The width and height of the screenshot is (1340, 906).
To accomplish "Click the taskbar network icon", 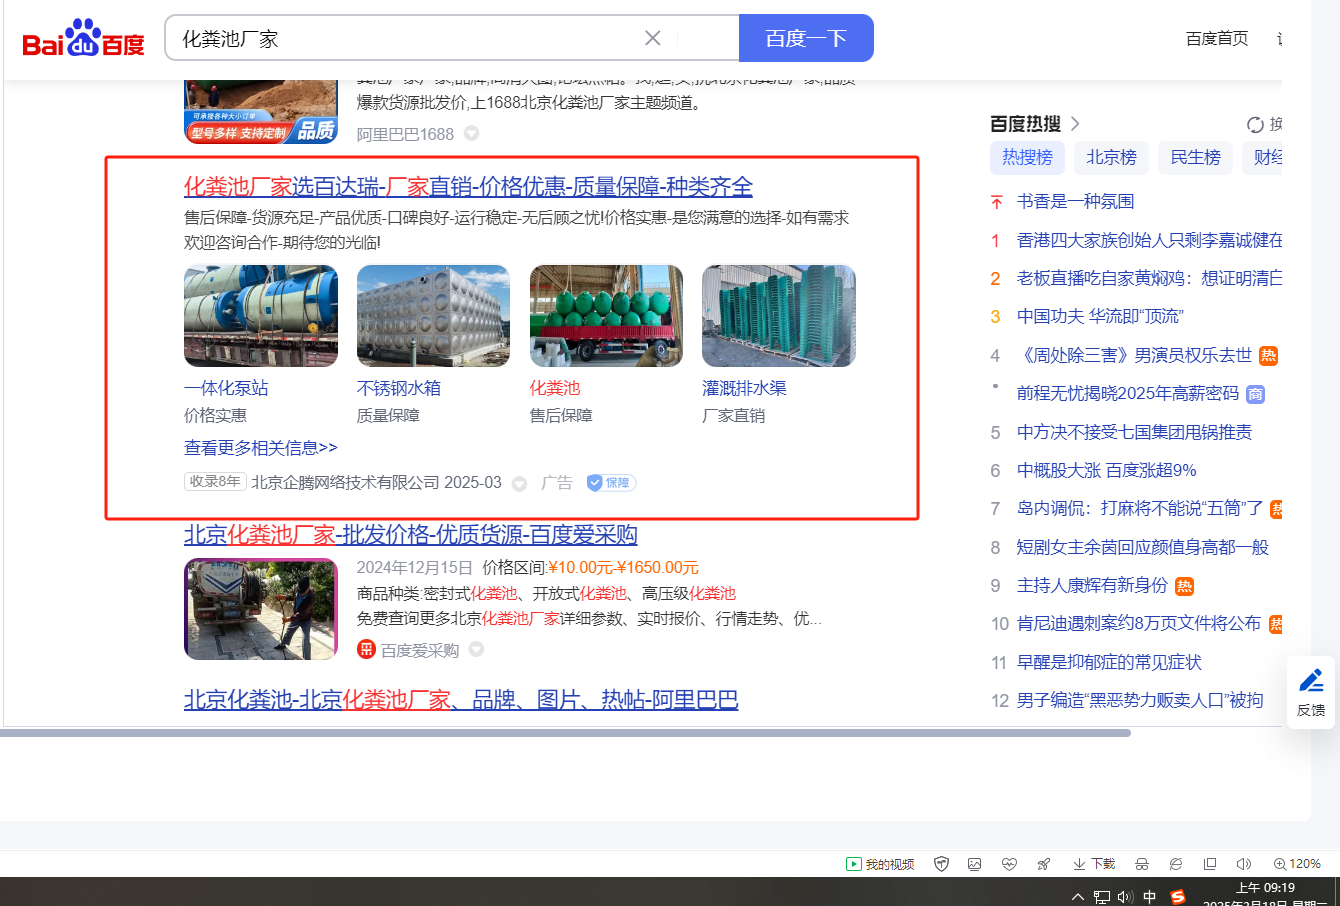I will (x=1102, y=897).
